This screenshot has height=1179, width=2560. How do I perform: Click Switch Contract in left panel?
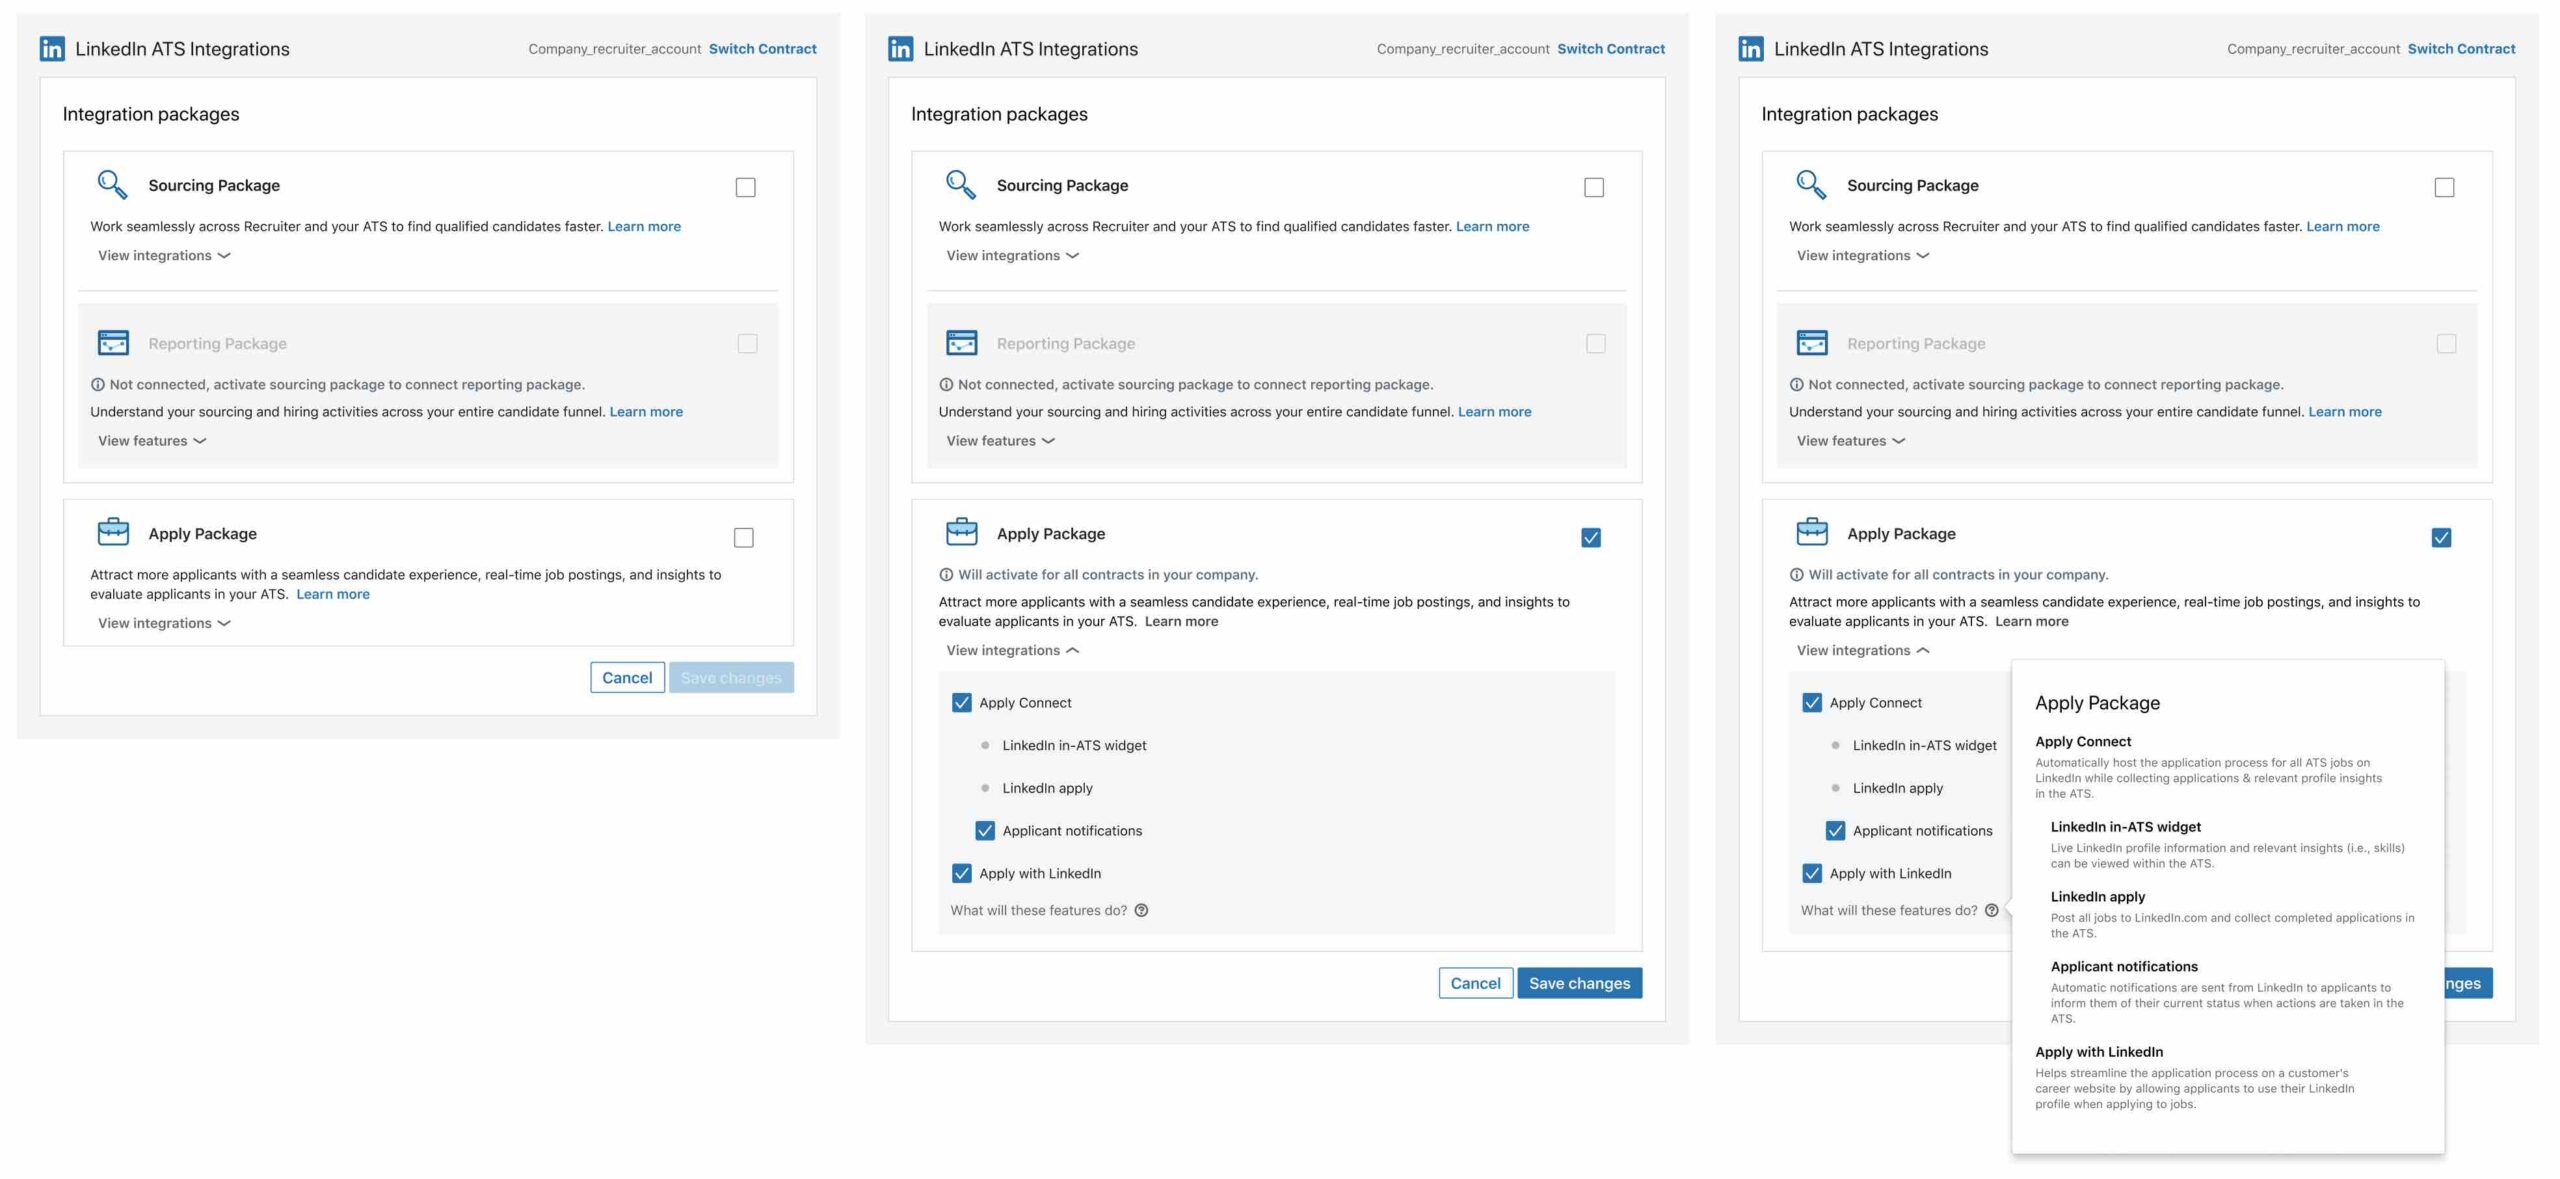(x=762, y=49)
